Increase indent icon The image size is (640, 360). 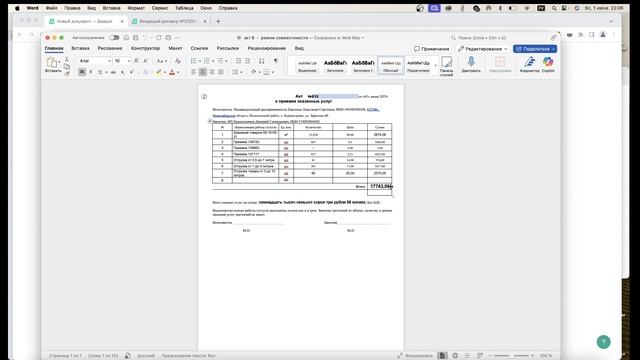tap(248, 61)
